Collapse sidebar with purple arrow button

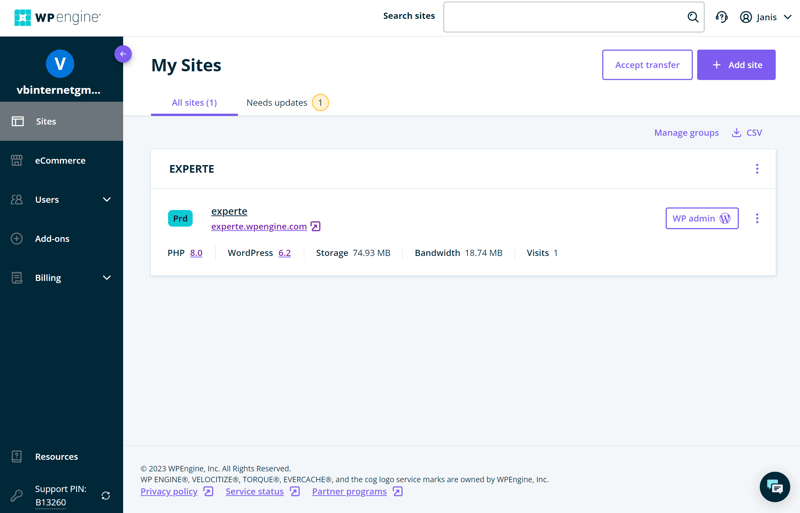pyautogui.click(x=123, y=54)
